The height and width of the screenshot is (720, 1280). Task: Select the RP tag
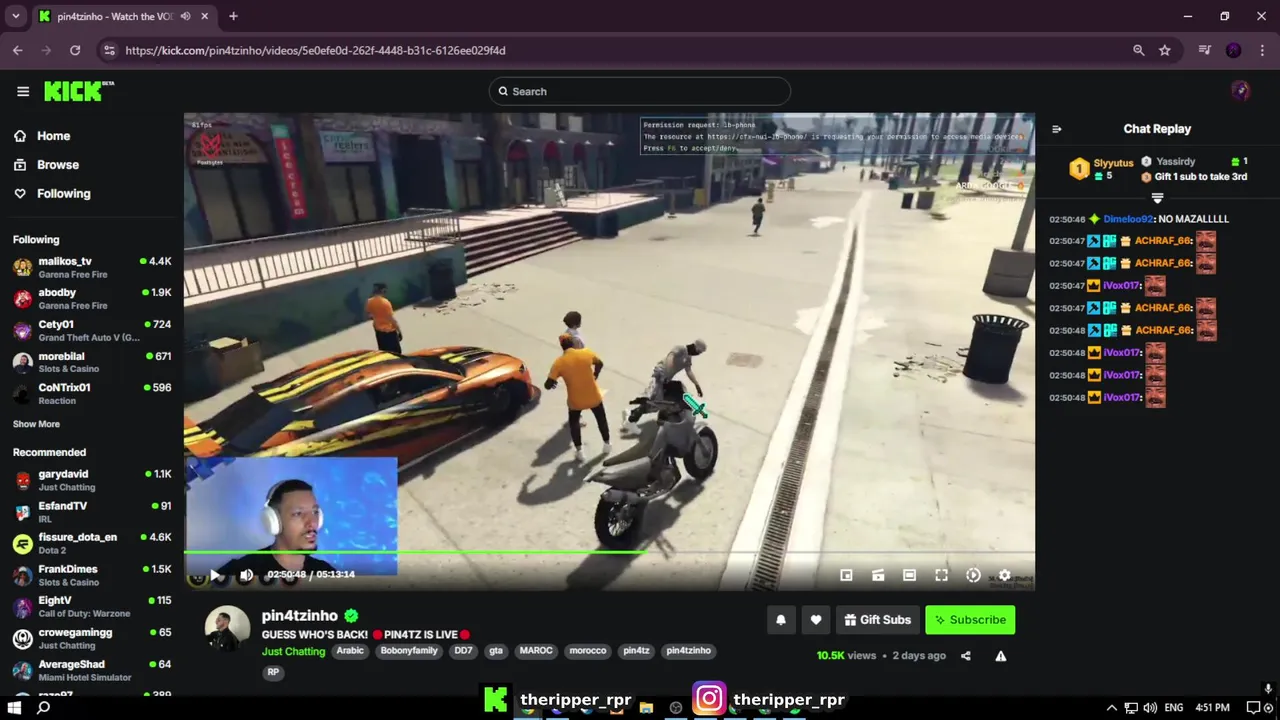click(273, 673)
